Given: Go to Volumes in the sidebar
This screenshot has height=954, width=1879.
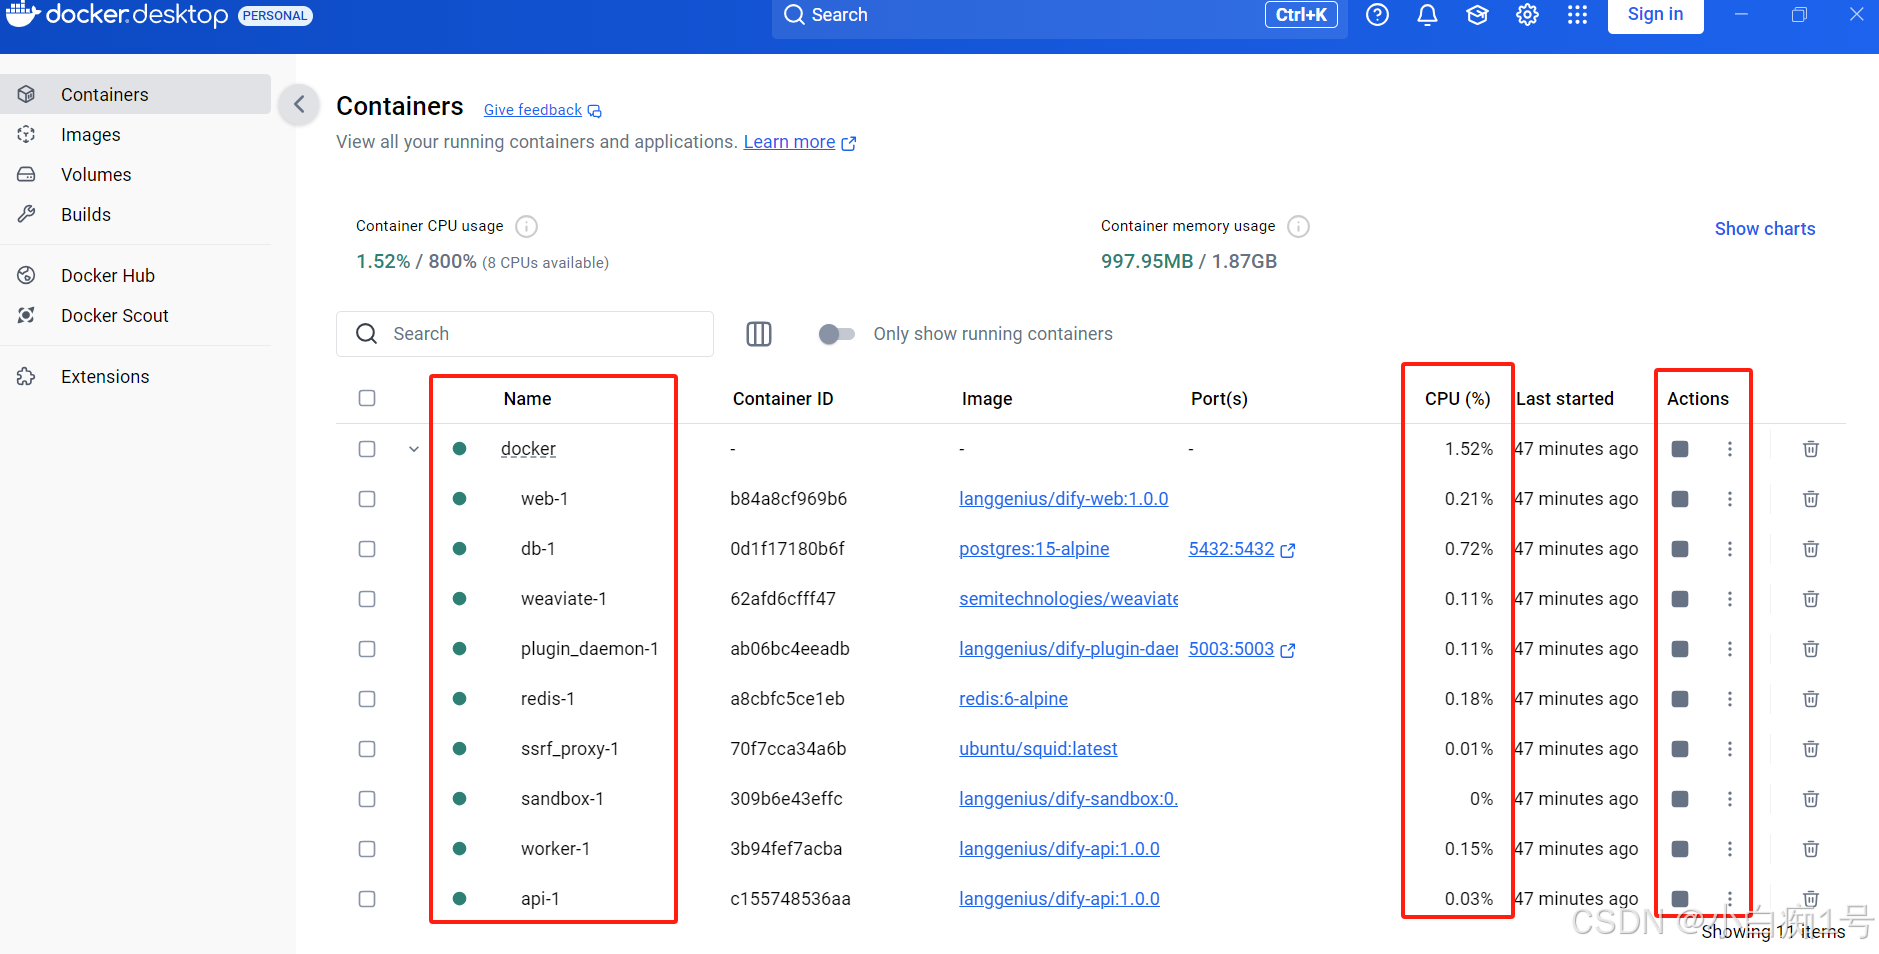Looking at the screenshot, I should [135, 174].
